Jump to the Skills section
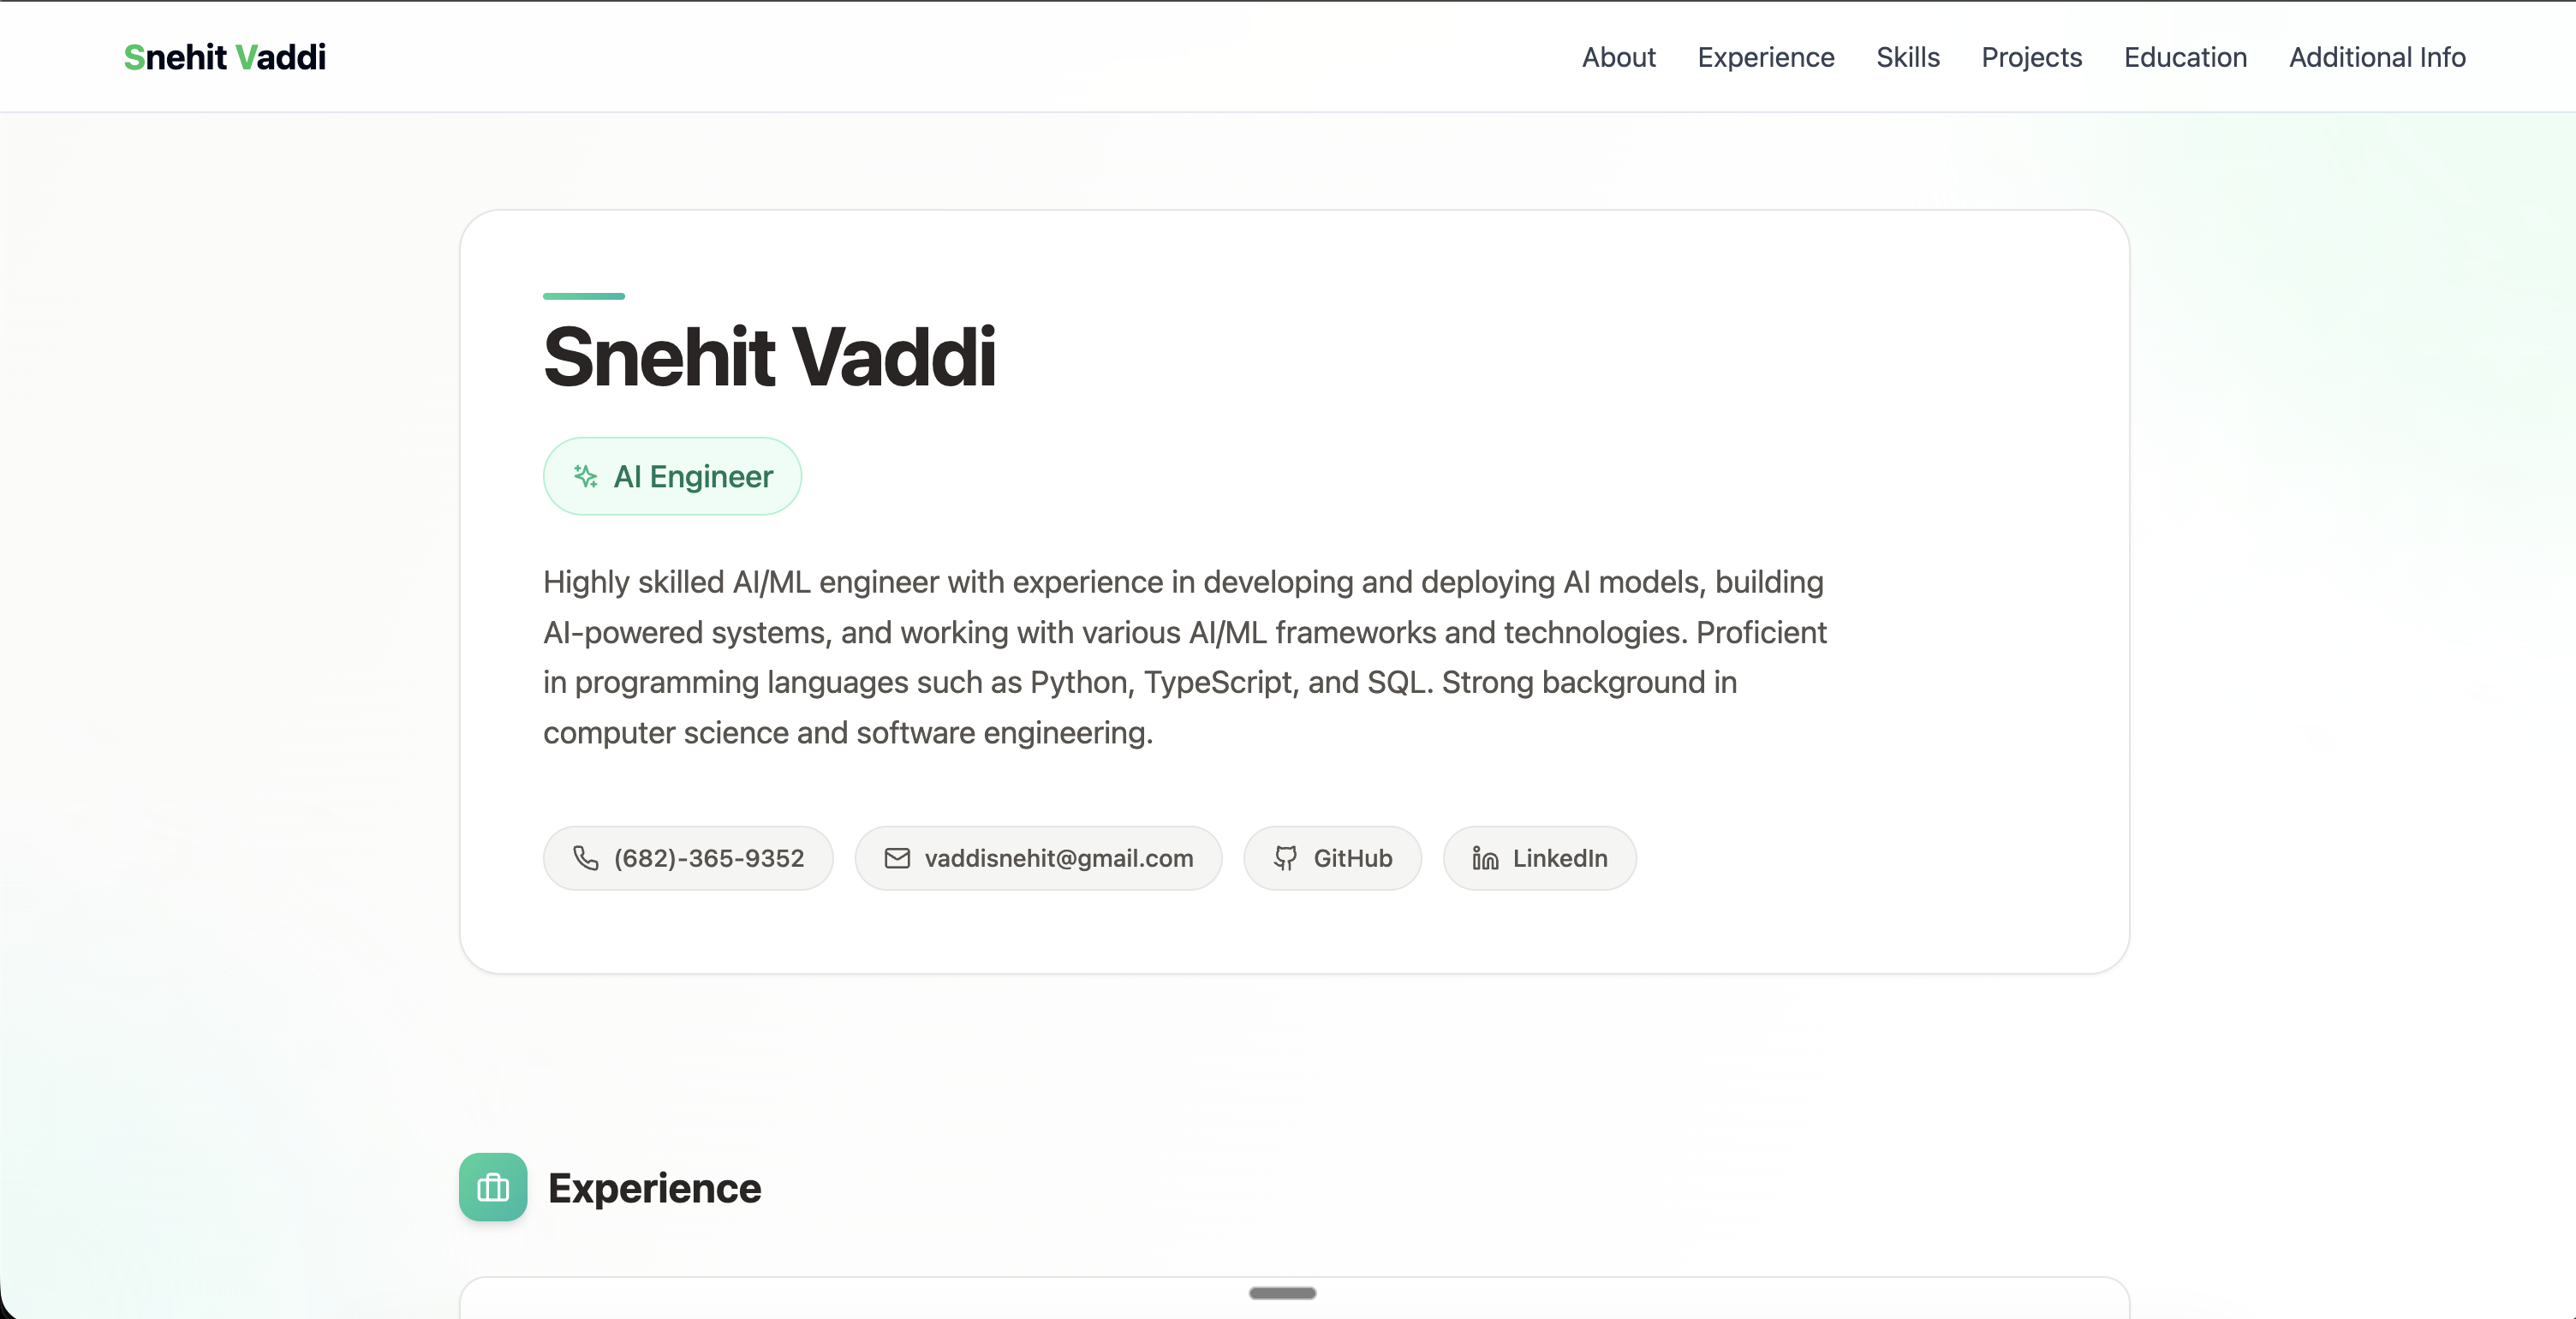The height and width of the screenshot is (1319, 2576). point(1907,57)
